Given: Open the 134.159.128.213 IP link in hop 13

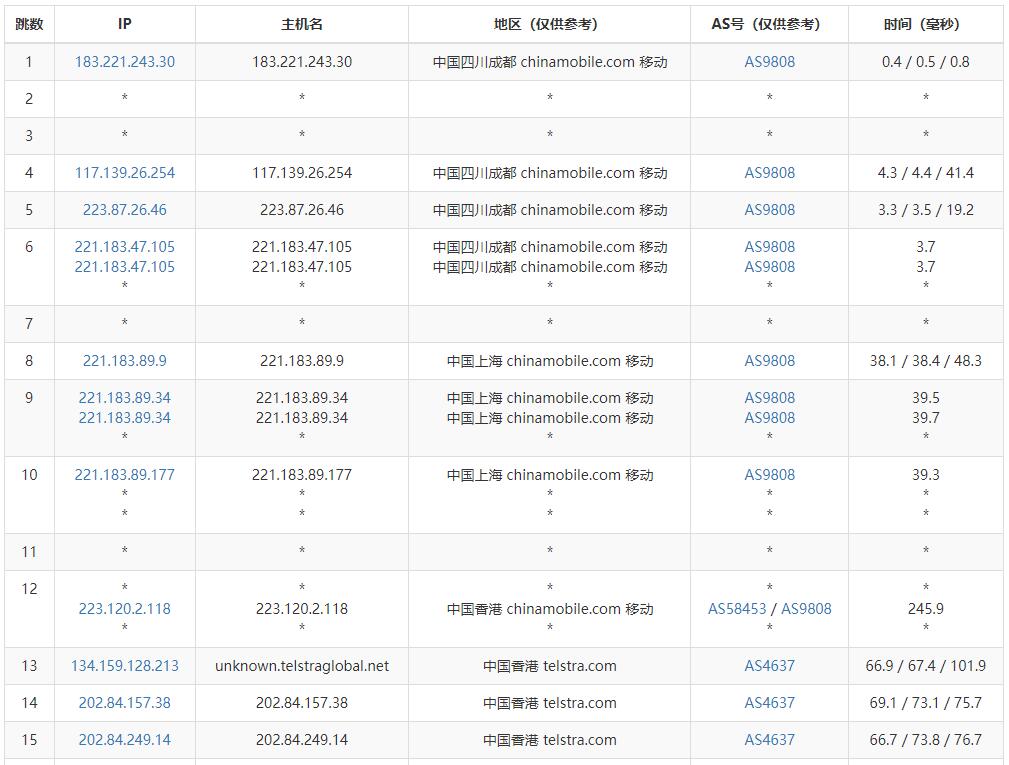Looking at the screenshot, I should click(x=125, y=666).
